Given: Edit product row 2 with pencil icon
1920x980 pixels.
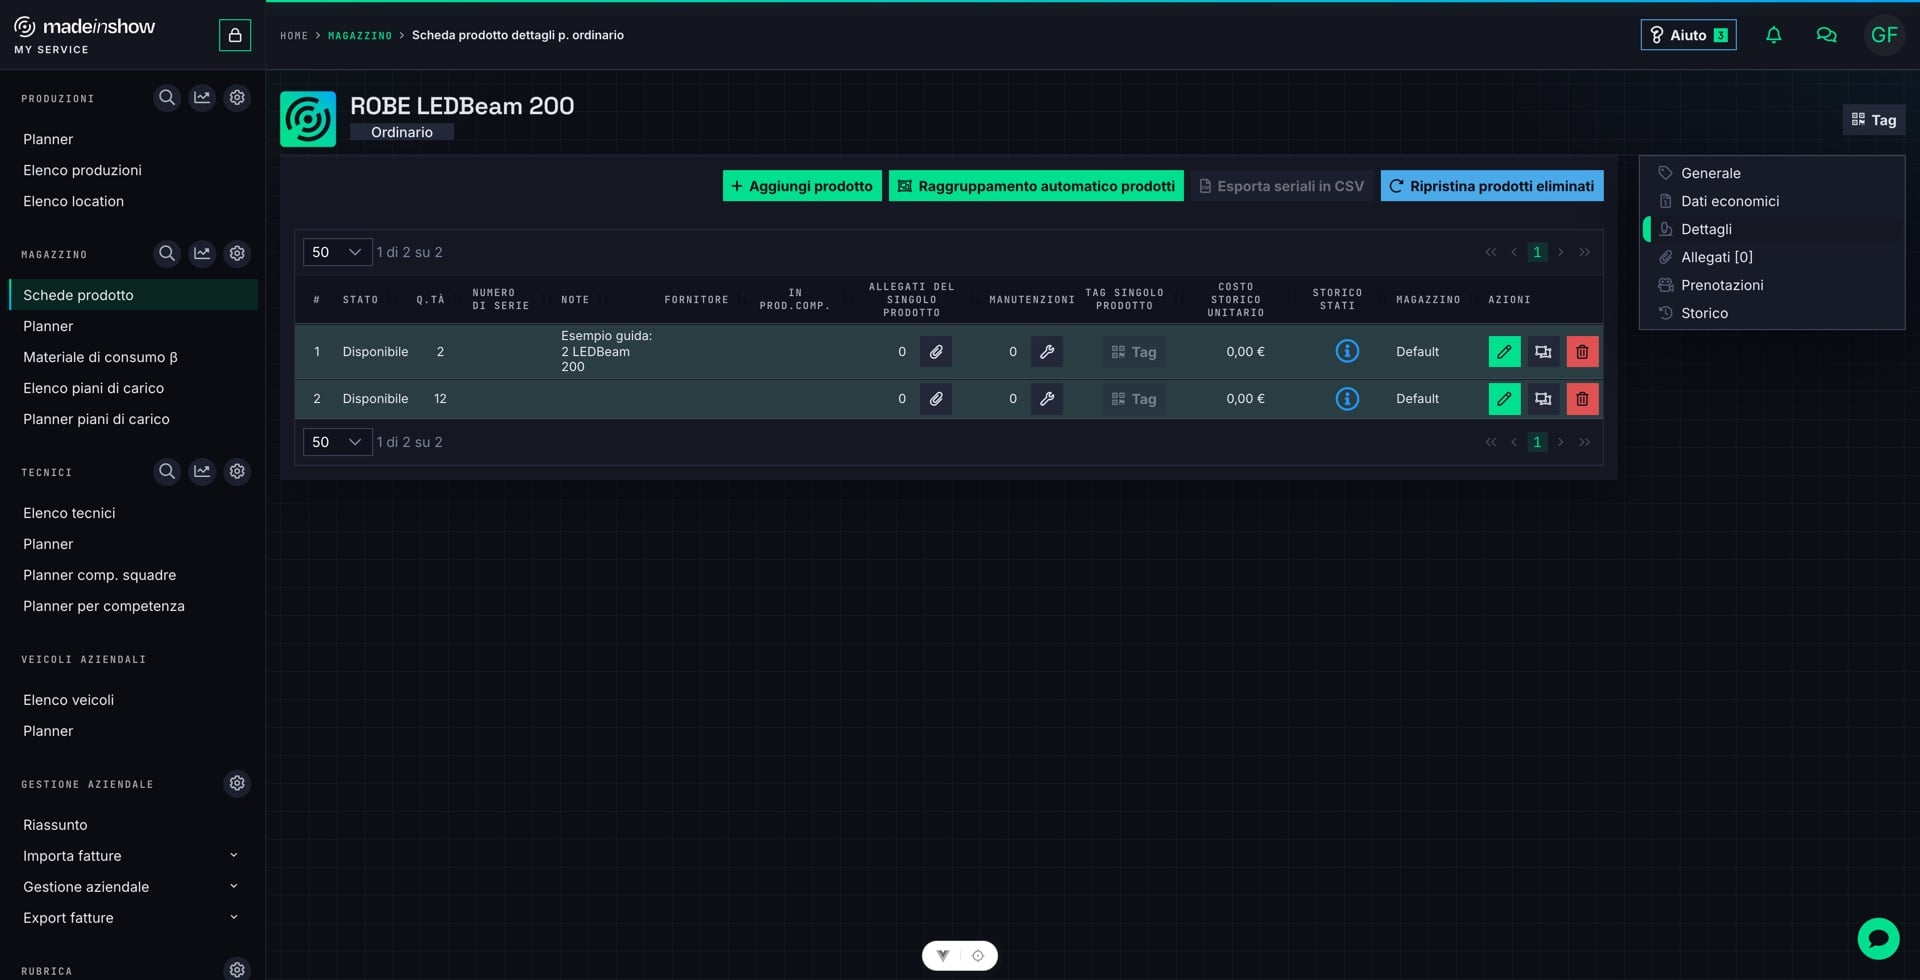Looking at the screenshot, I should (x=1504, y=399).
